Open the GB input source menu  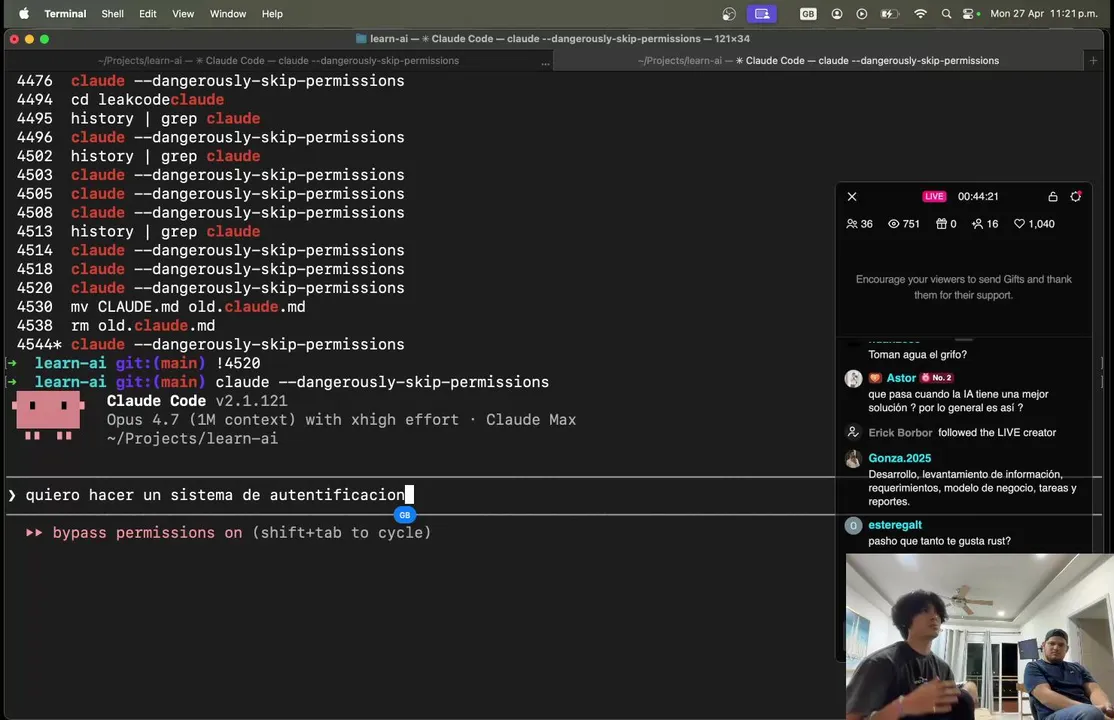tap(808, 14)
